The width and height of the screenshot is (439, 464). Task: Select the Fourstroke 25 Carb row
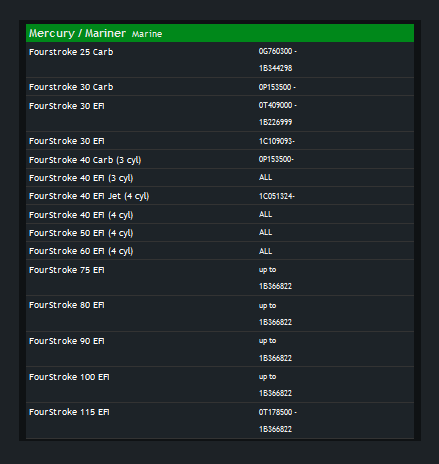[220, 60]
